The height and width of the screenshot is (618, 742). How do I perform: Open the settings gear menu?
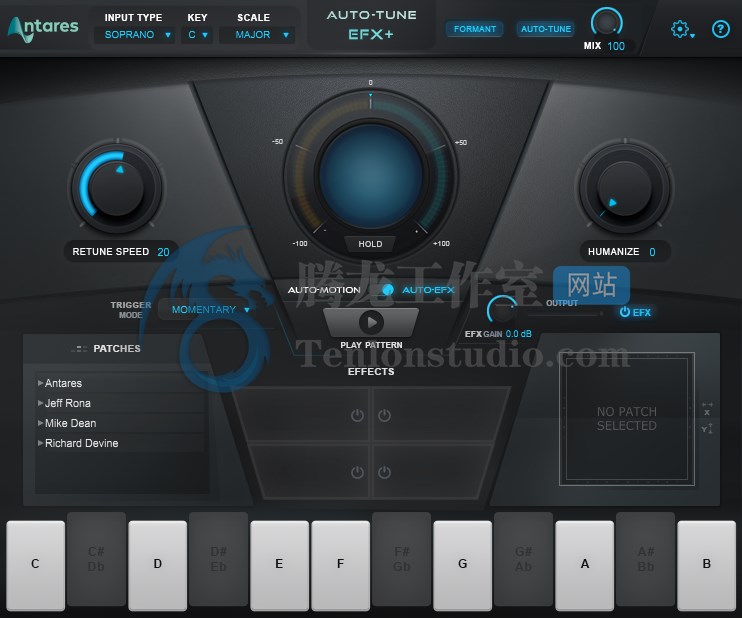[682, 29]
